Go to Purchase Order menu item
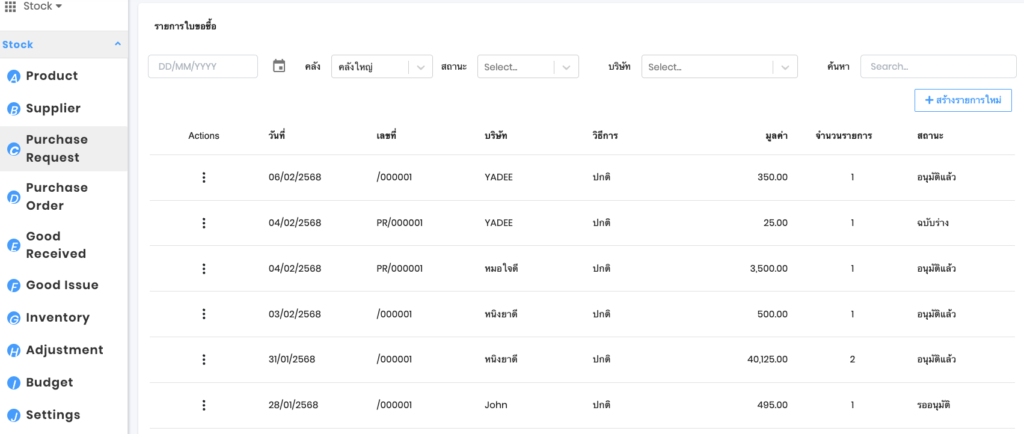1024x434 pixels. 56,197
